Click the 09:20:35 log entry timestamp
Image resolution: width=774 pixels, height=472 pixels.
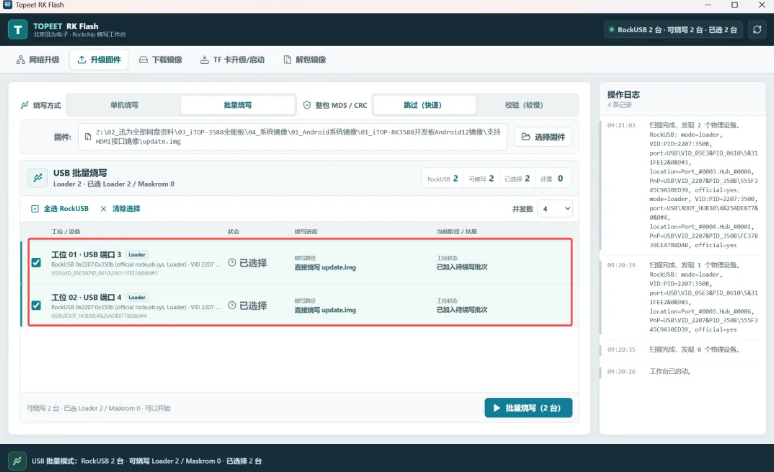621,350
